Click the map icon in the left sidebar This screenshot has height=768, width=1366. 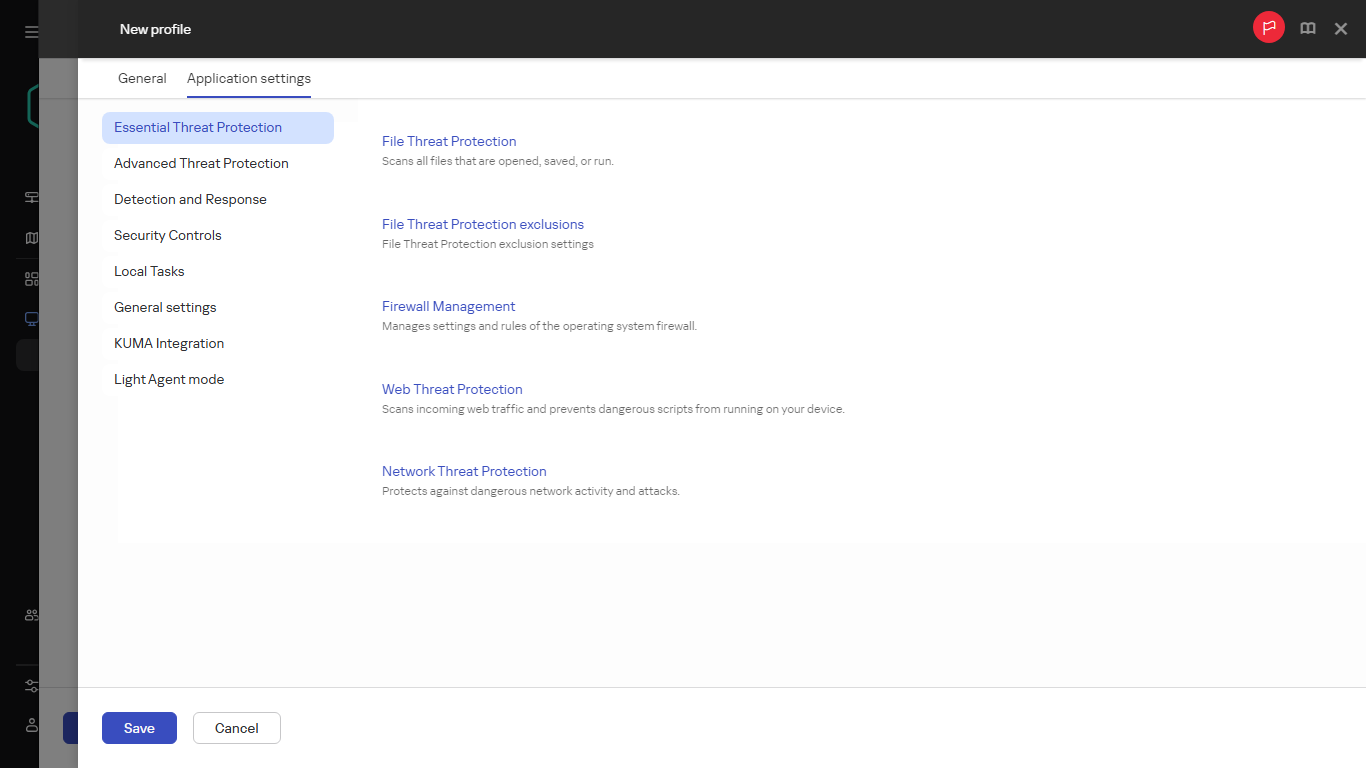tap(31, 238)
